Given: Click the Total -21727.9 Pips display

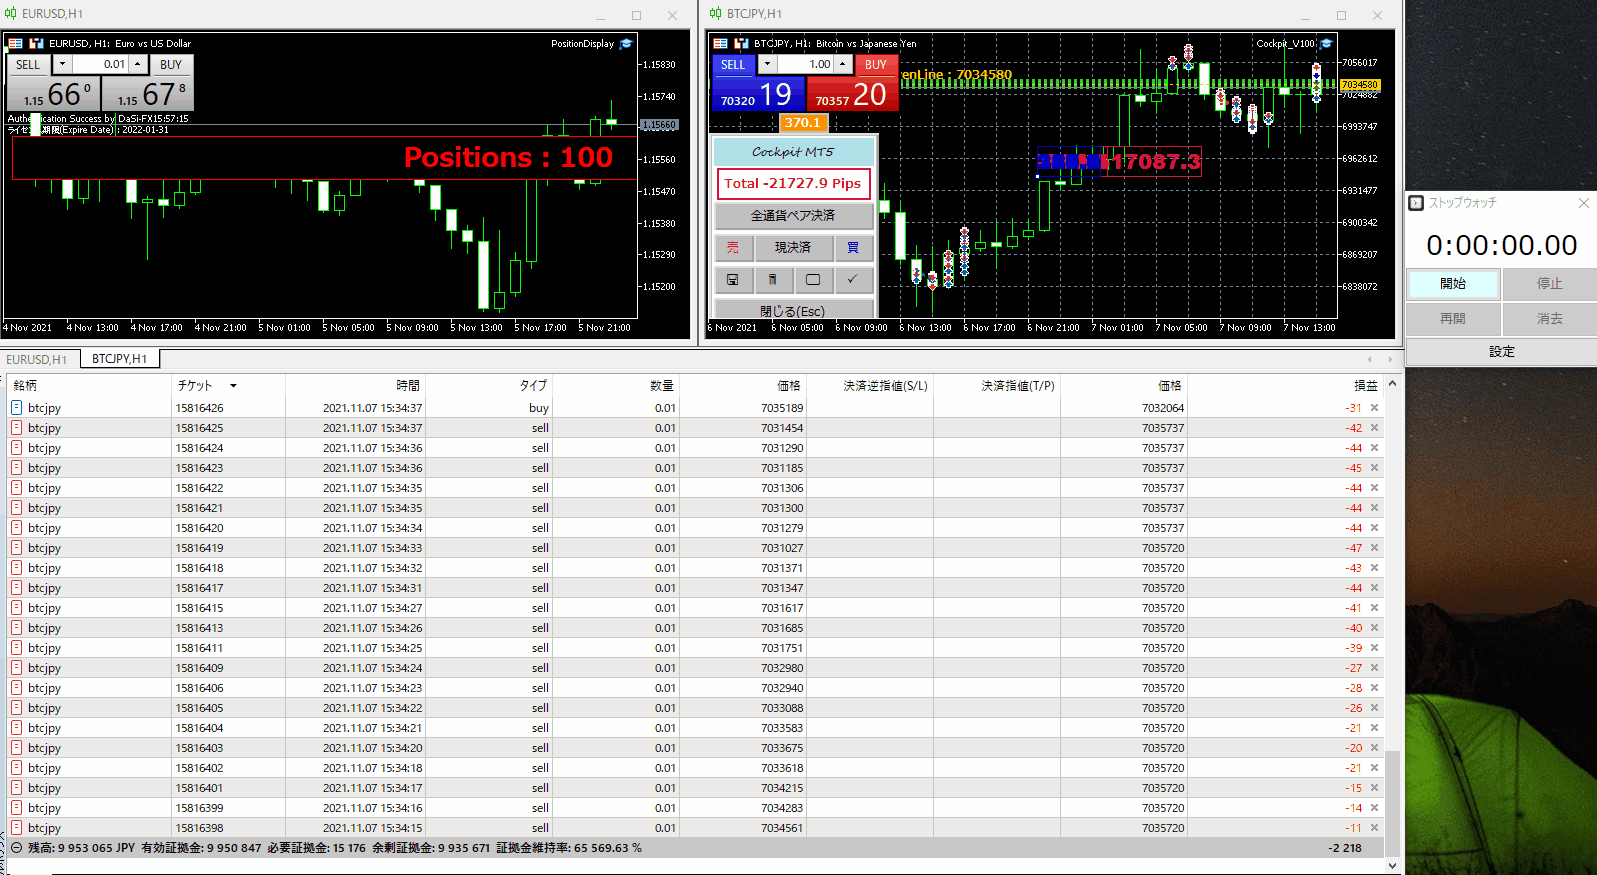Looking at the screenshot, I should (x=793, y=184).
